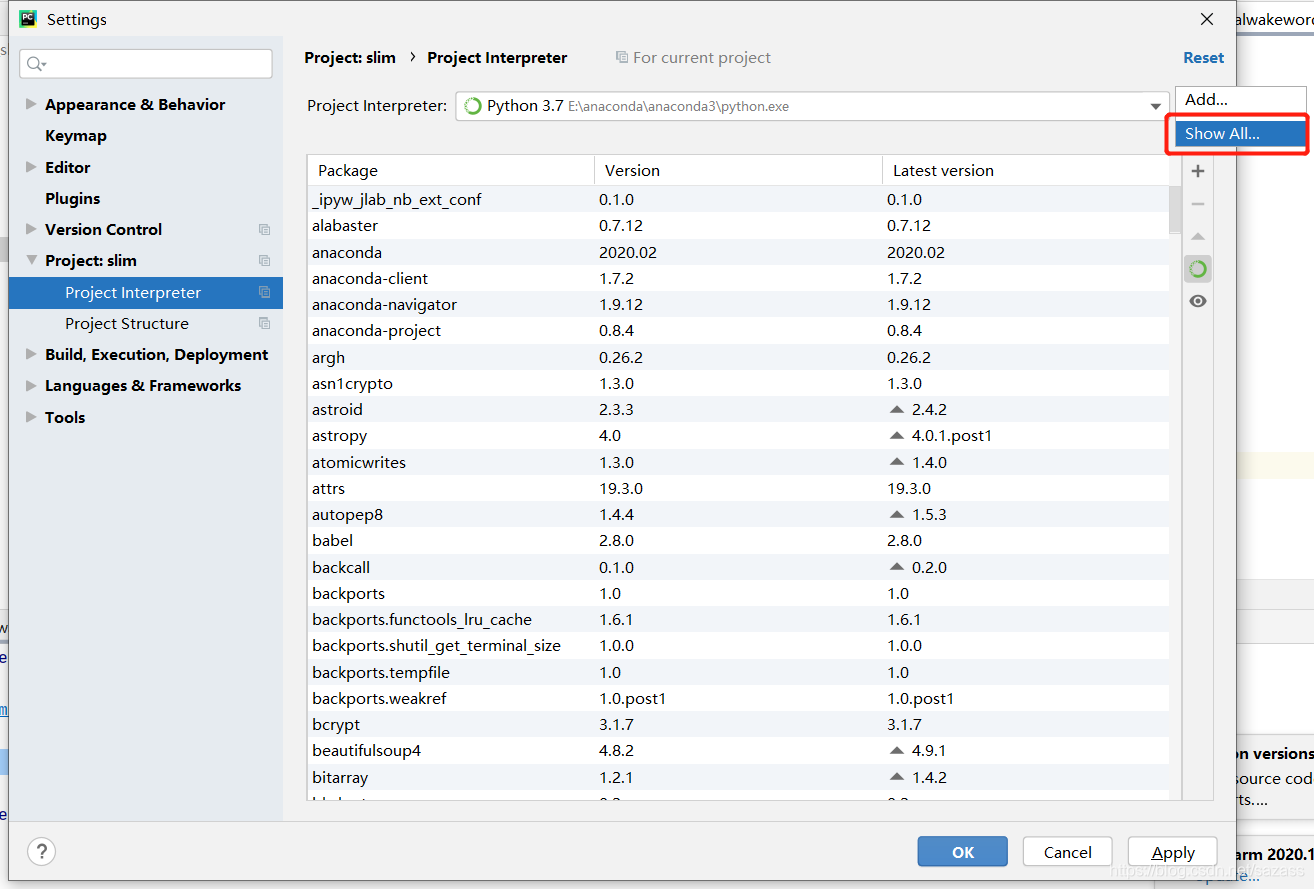Click the search magnifier icon in settings
Viewport: 1314px width, 889px height.
tap(36, 64)
